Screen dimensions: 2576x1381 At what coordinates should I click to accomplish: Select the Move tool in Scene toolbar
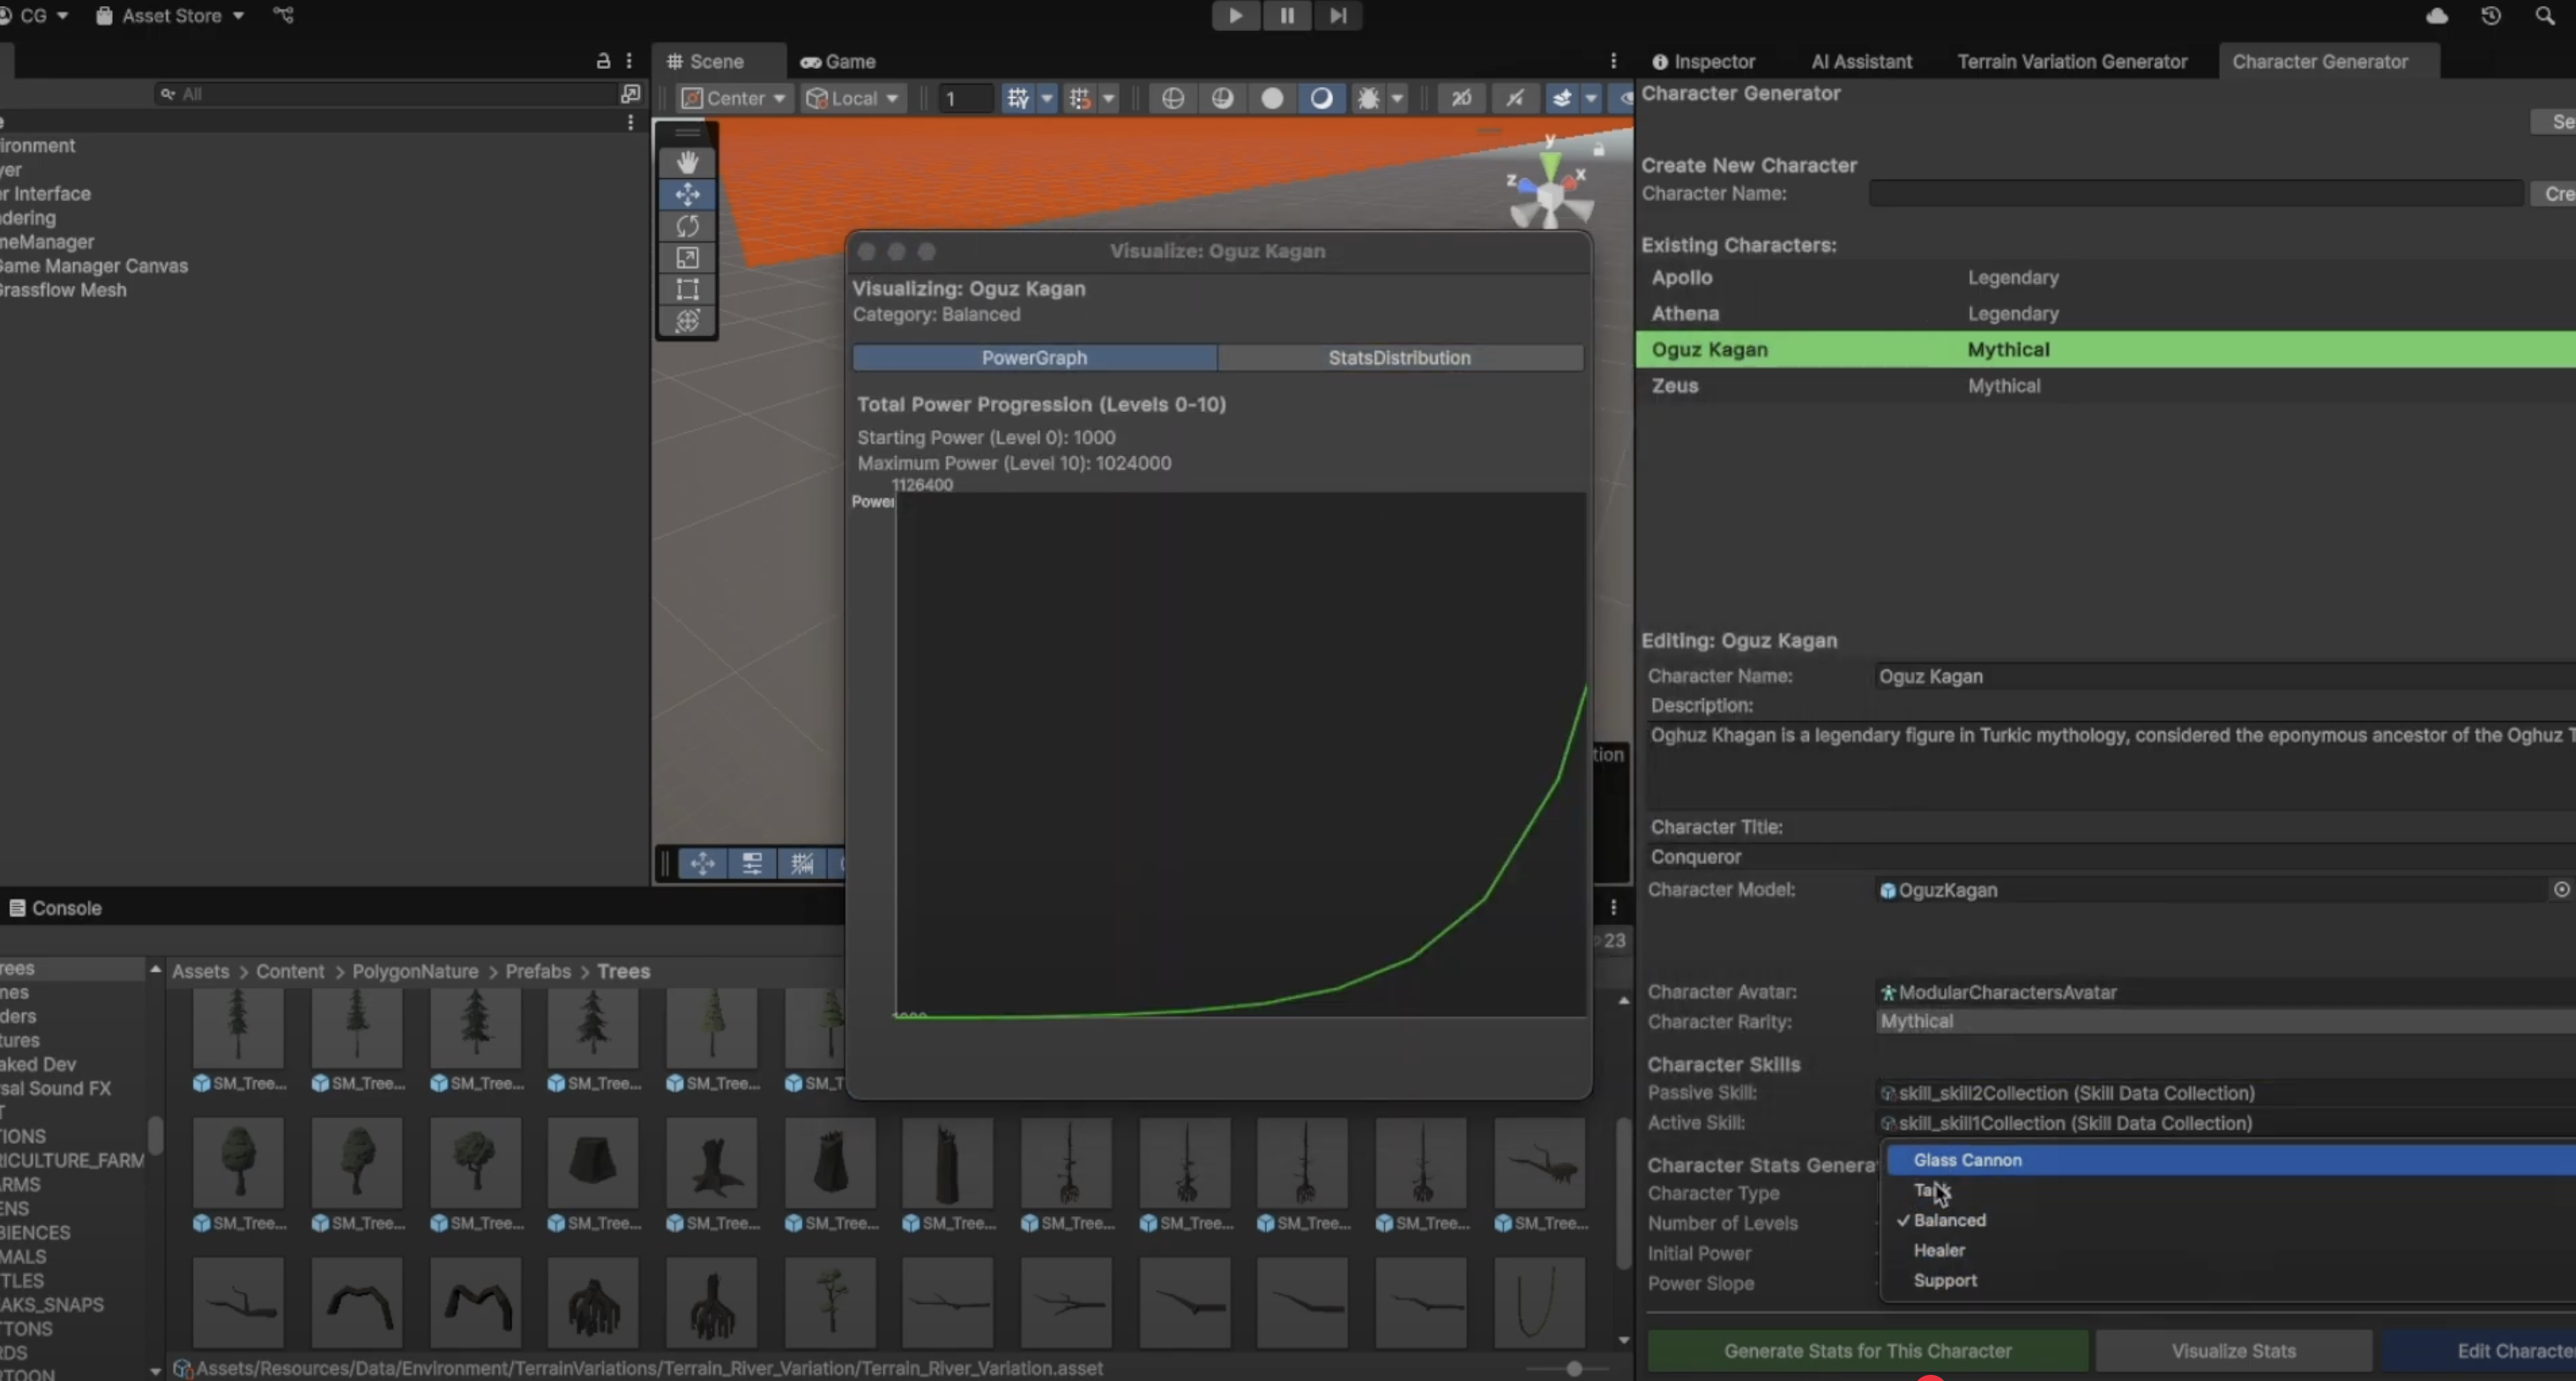click(x=687, y=194)
